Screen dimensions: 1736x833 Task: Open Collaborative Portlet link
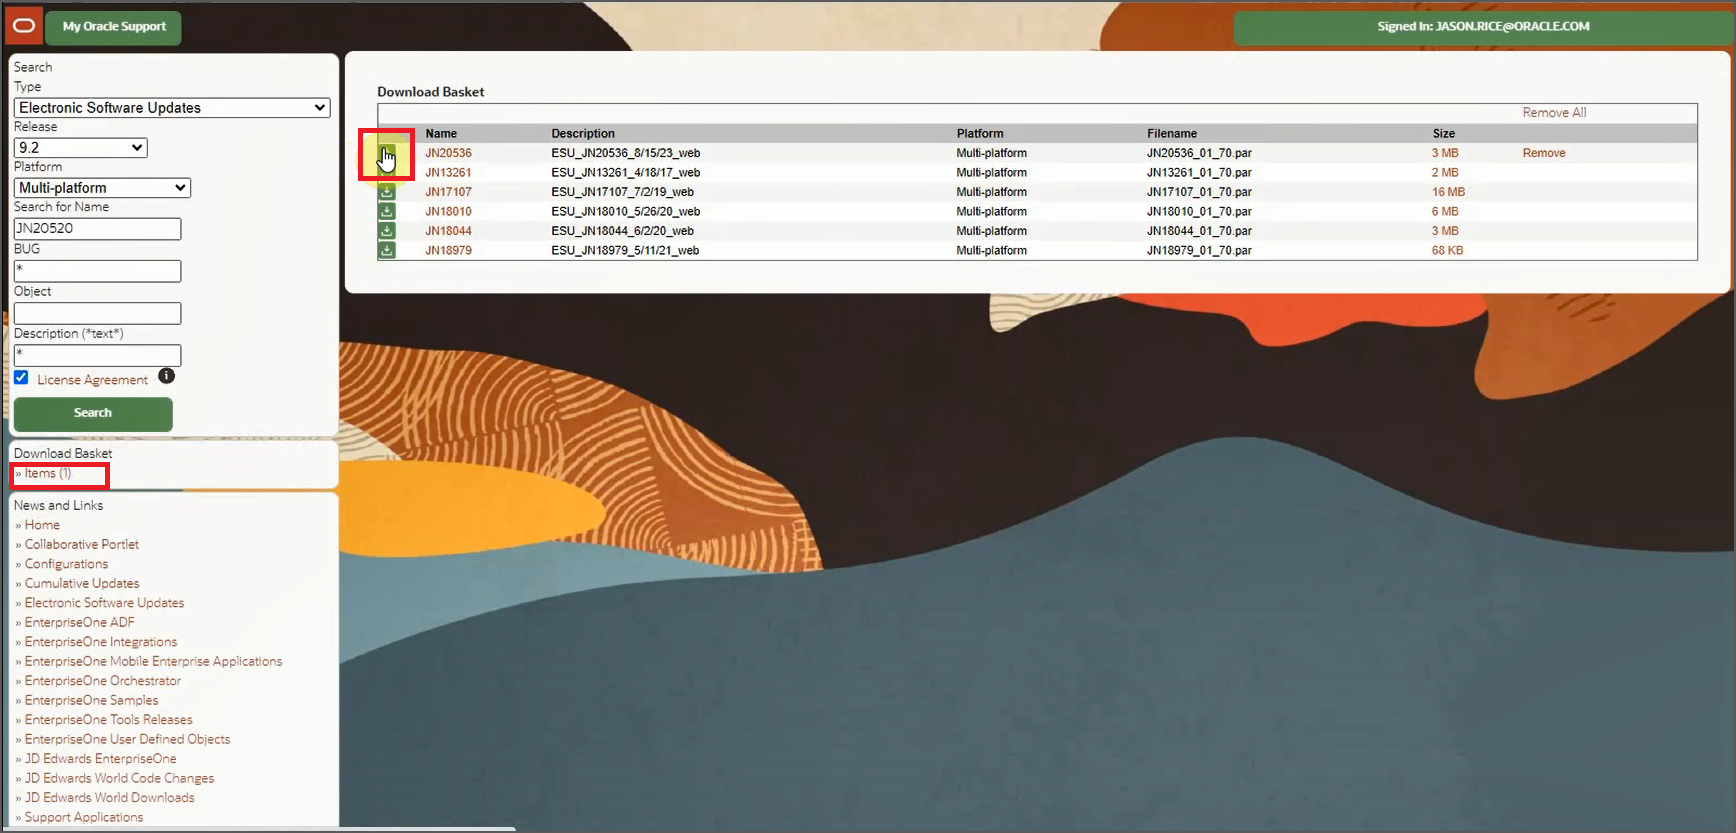click(82, 545)
